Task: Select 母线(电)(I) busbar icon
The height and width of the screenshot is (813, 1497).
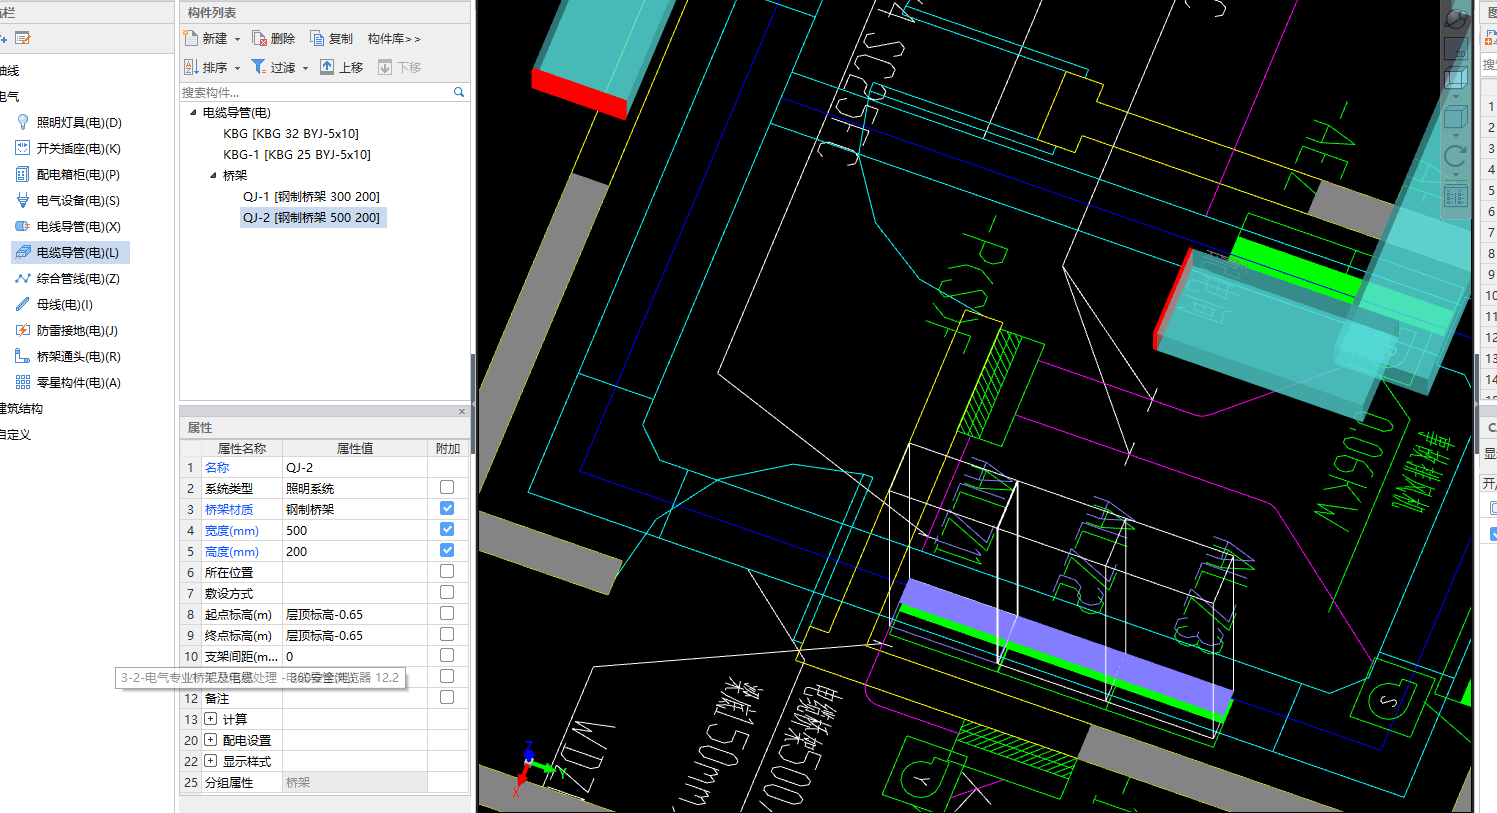Action: coord(23,304)
